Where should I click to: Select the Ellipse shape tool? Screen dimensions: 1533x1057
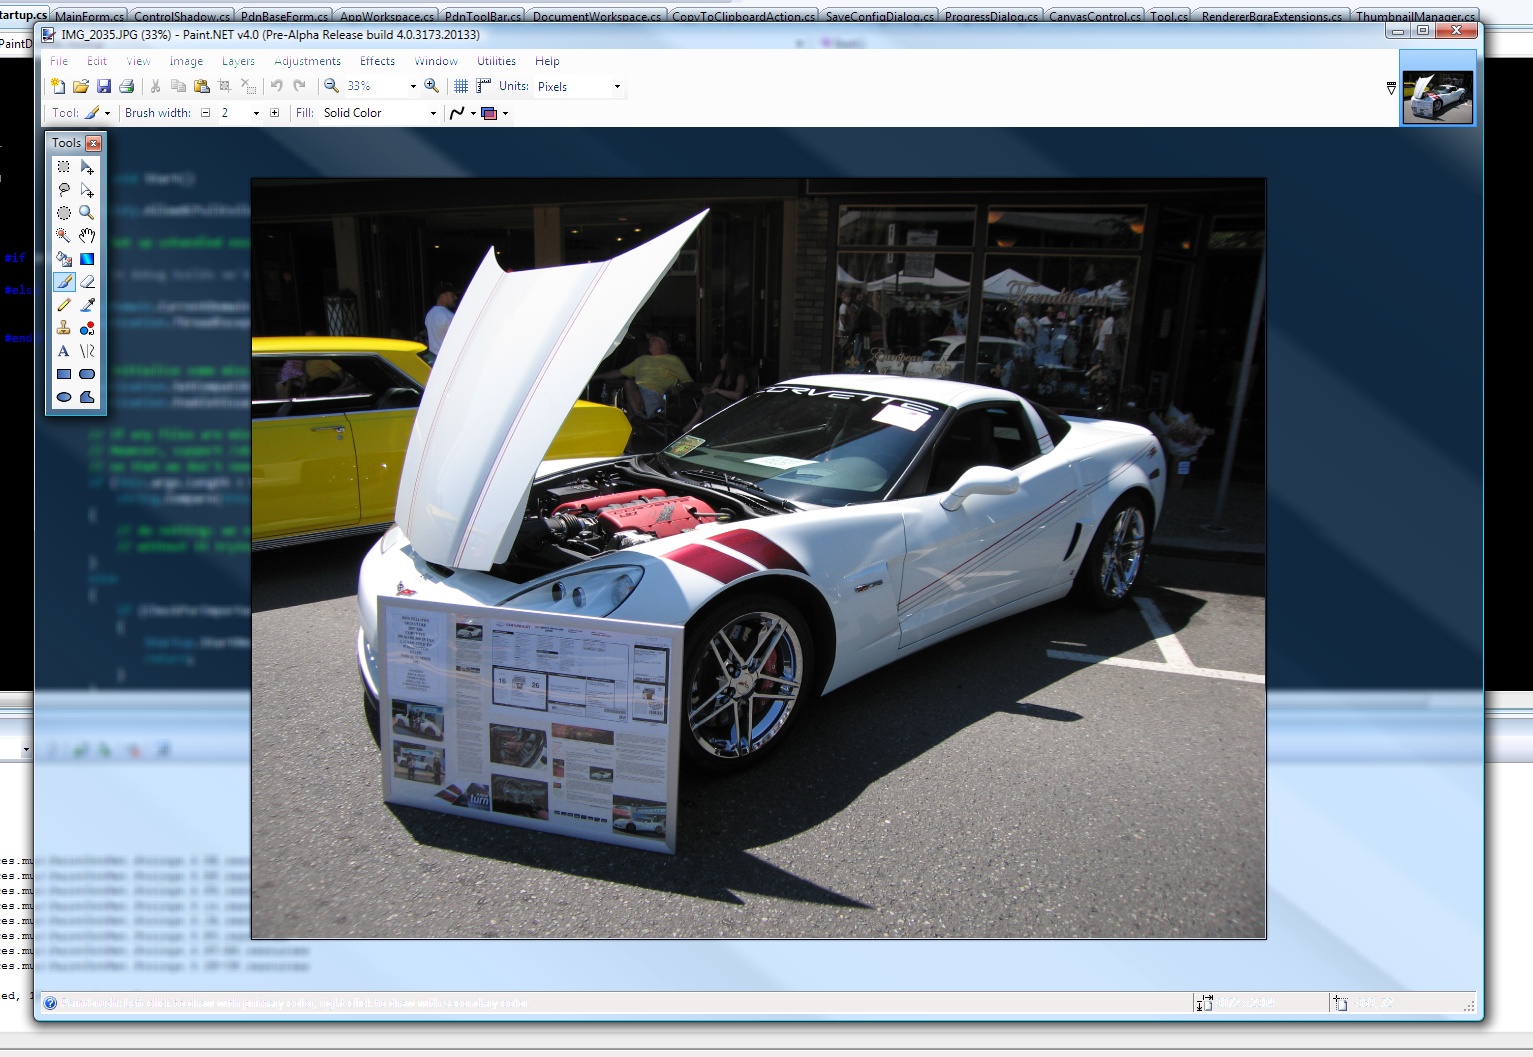[64, 397]
